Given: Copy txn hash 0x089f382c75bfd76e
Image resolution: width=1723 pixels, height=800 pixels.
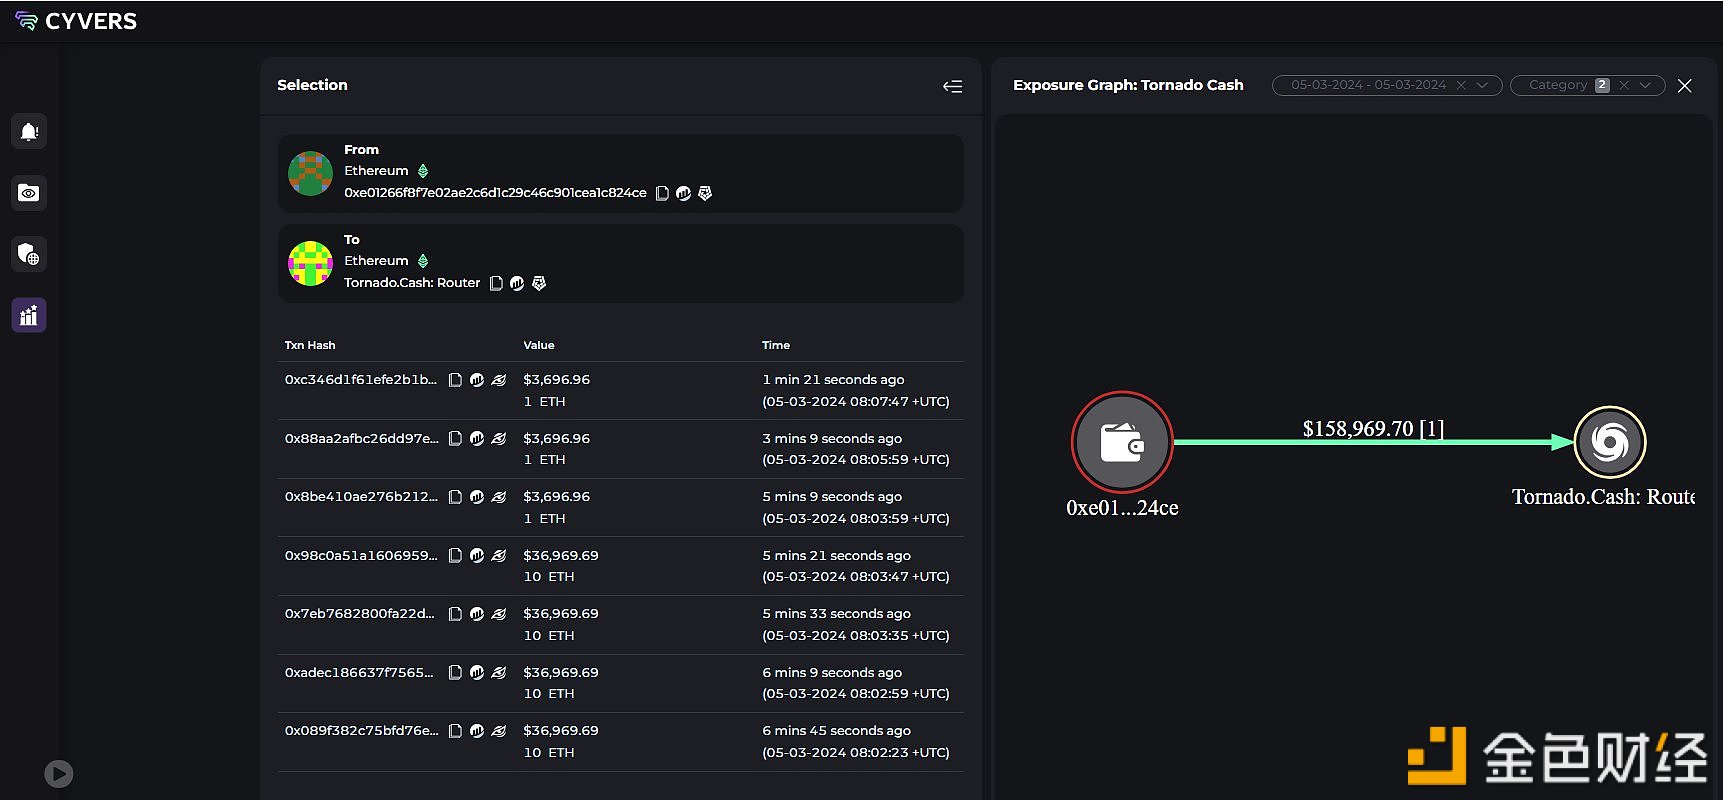Looking at the screenshot, I should tap(455, 731).
